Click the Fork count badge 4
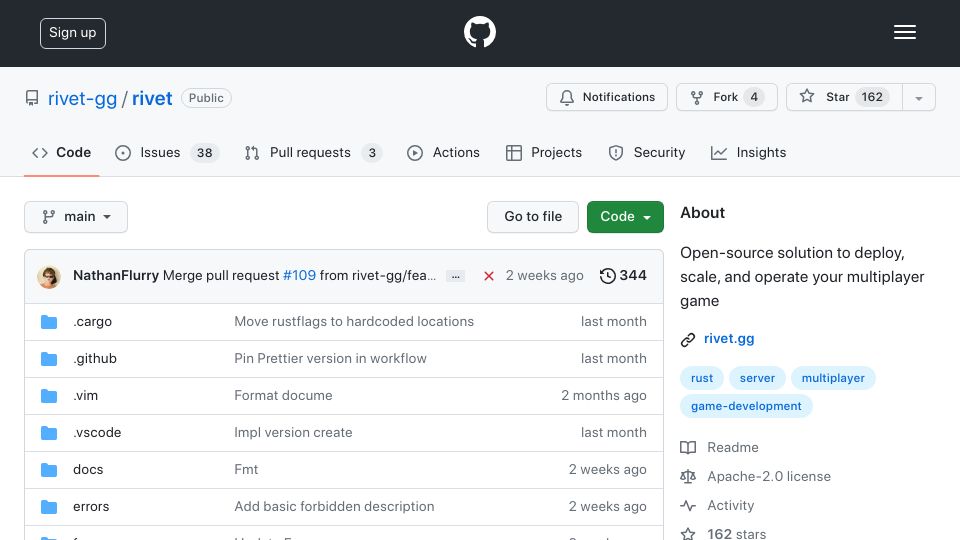The image size is (960, 540). [x=754, y=97]
